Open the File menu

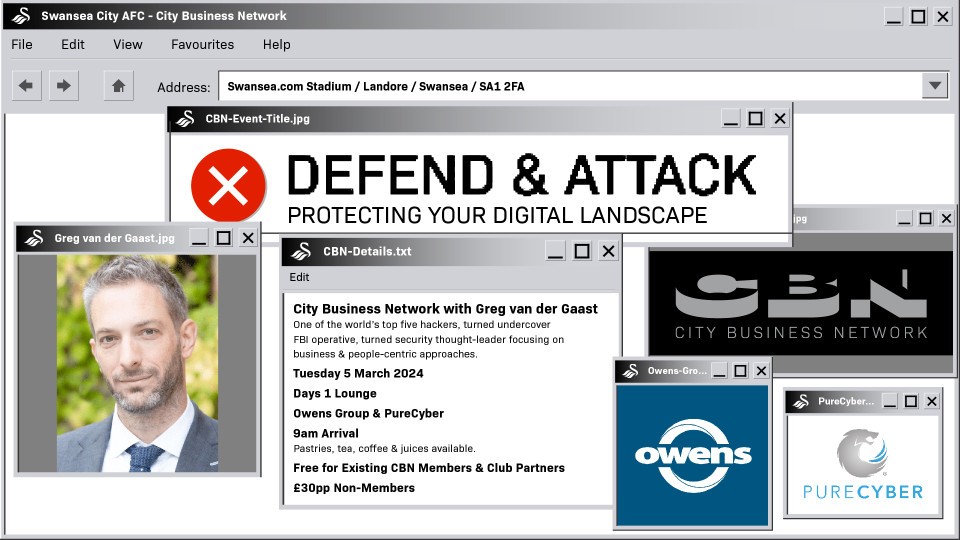22,44
